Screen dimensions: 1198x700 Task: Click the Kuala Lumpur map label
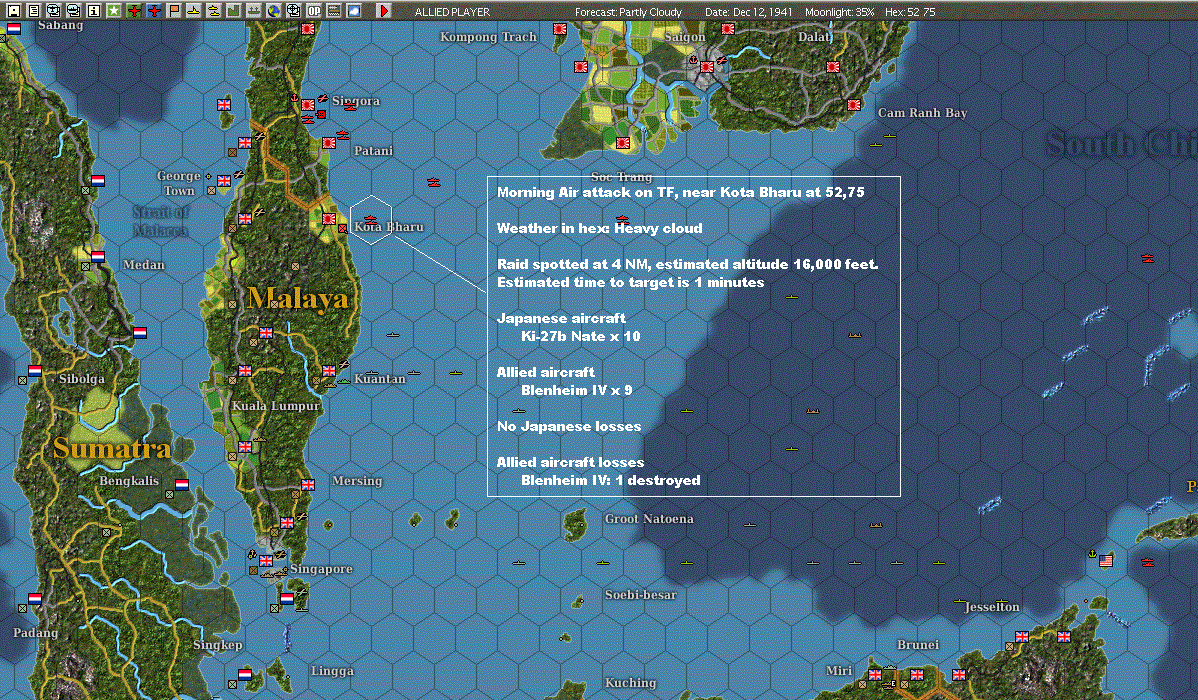[276, 406]
